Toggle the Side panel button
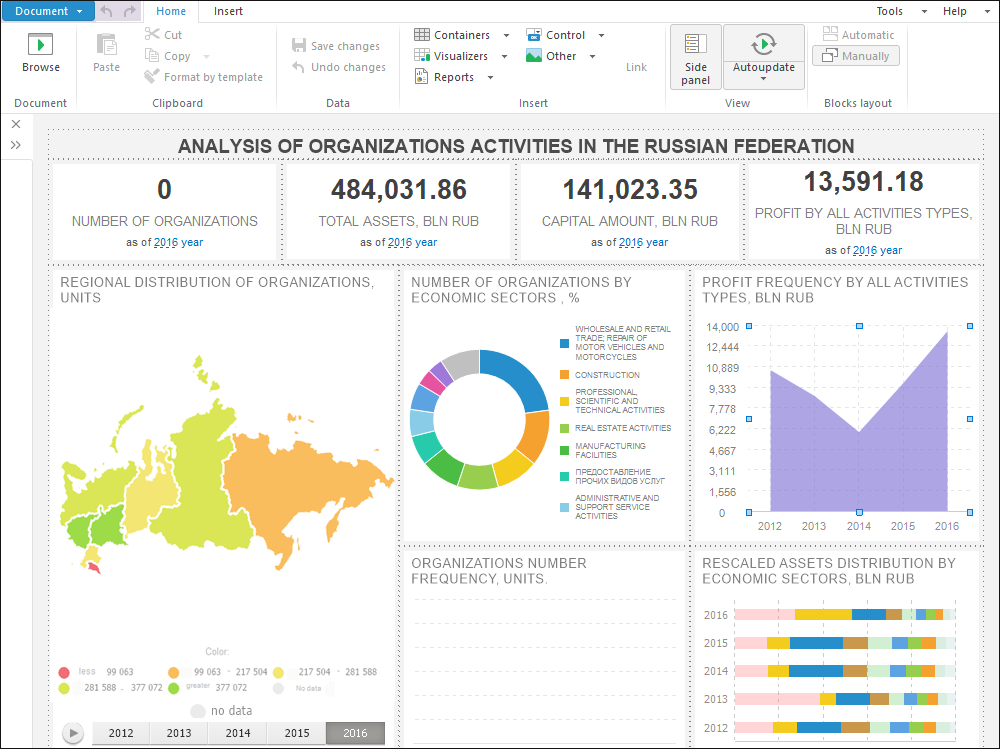The height and width of the screenshot is (749, 1000). tap(696, 57)
